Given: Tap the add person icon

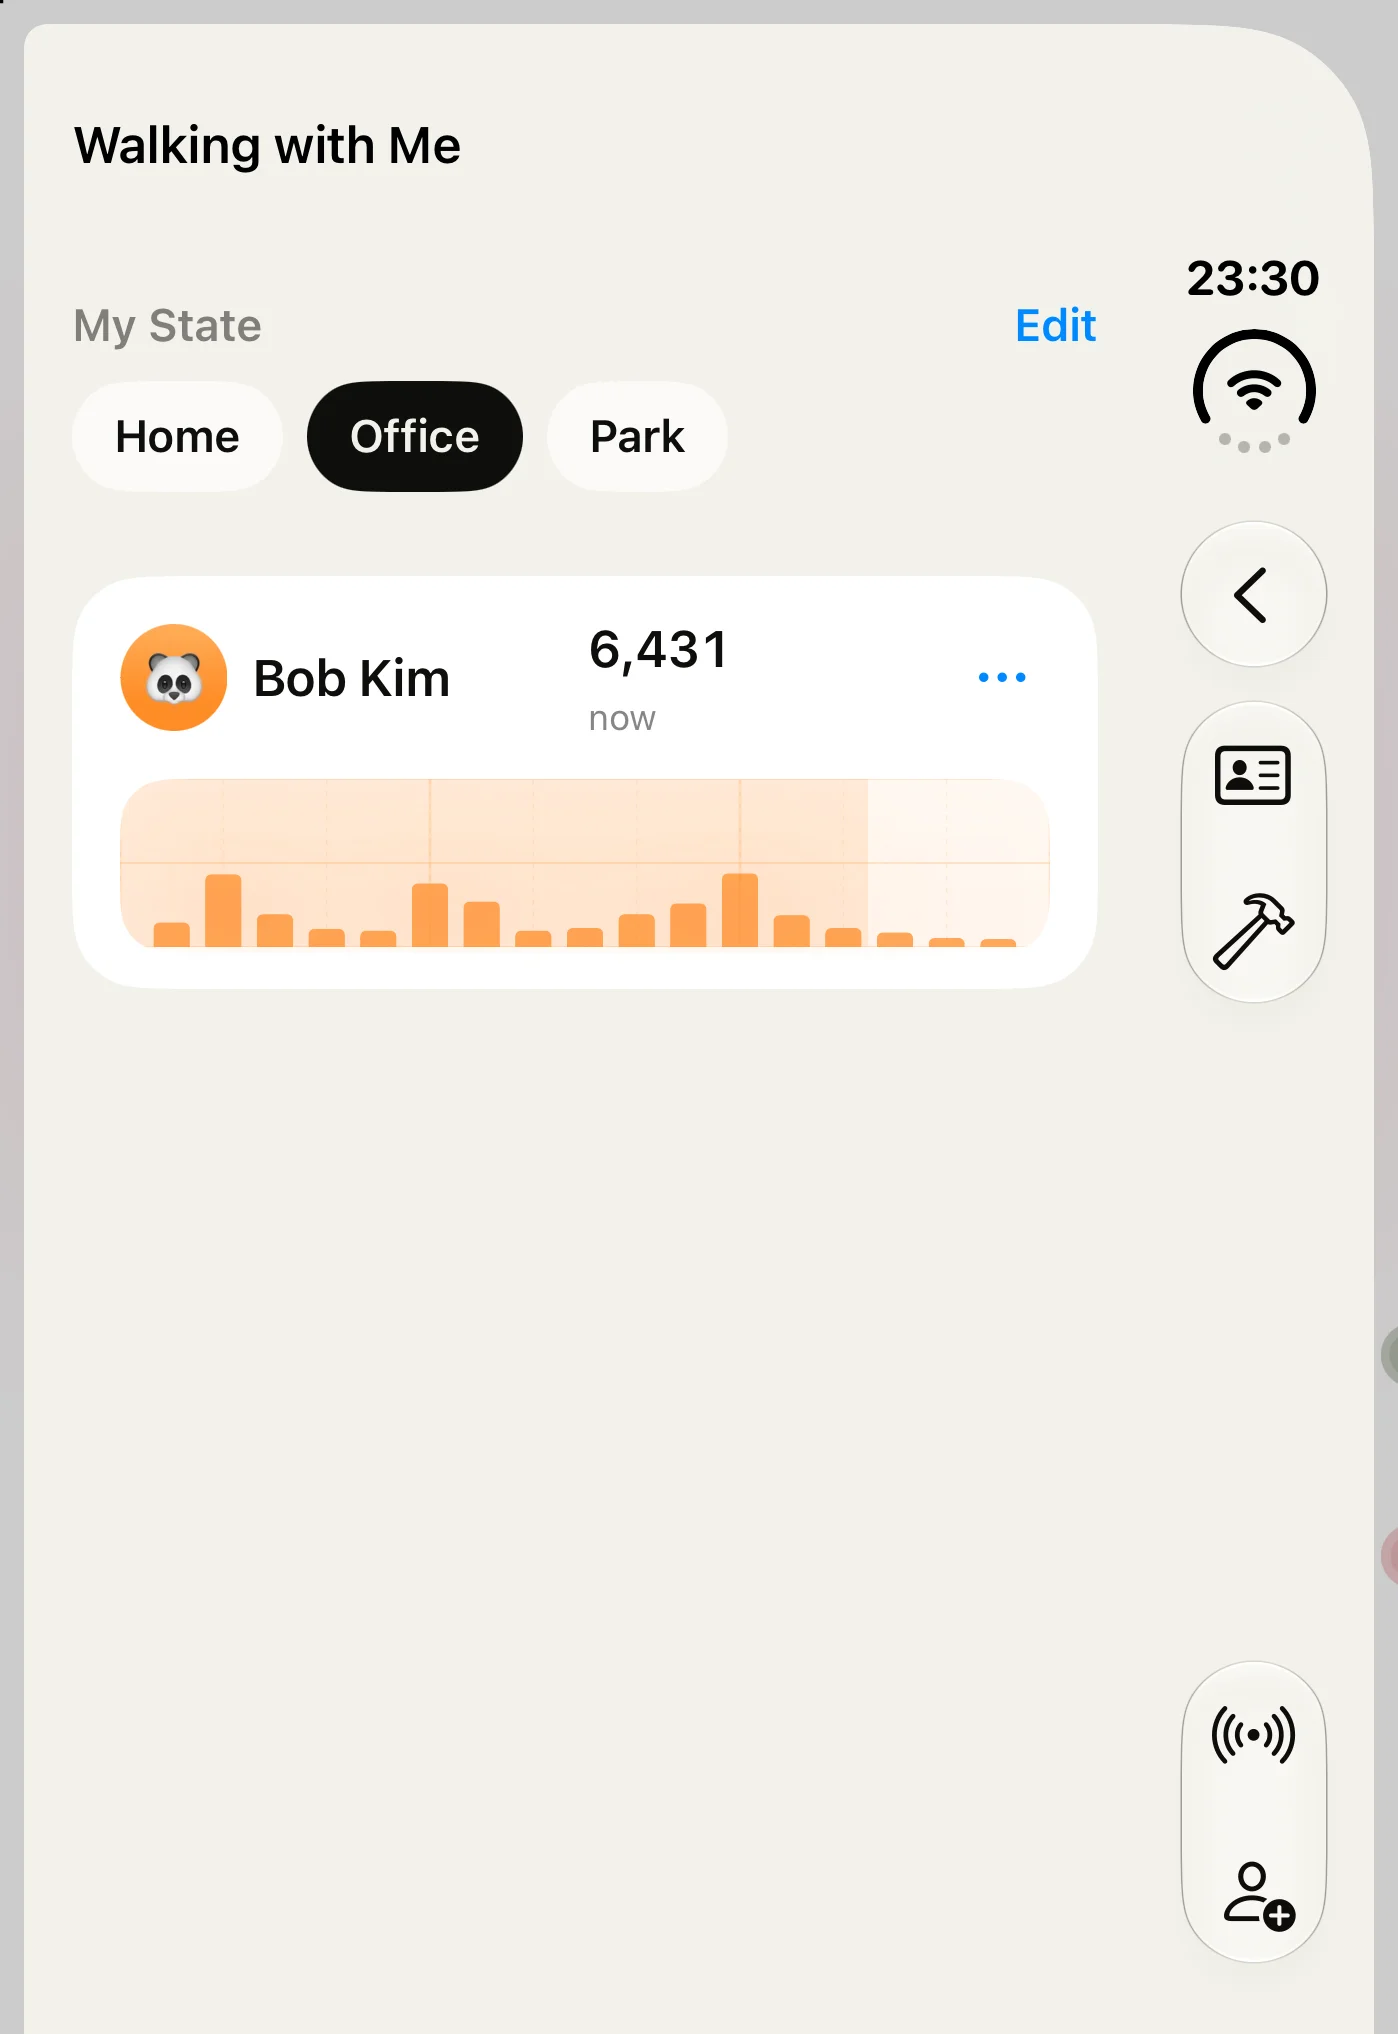Looking at the screenshot, I should [1258, 1895].
